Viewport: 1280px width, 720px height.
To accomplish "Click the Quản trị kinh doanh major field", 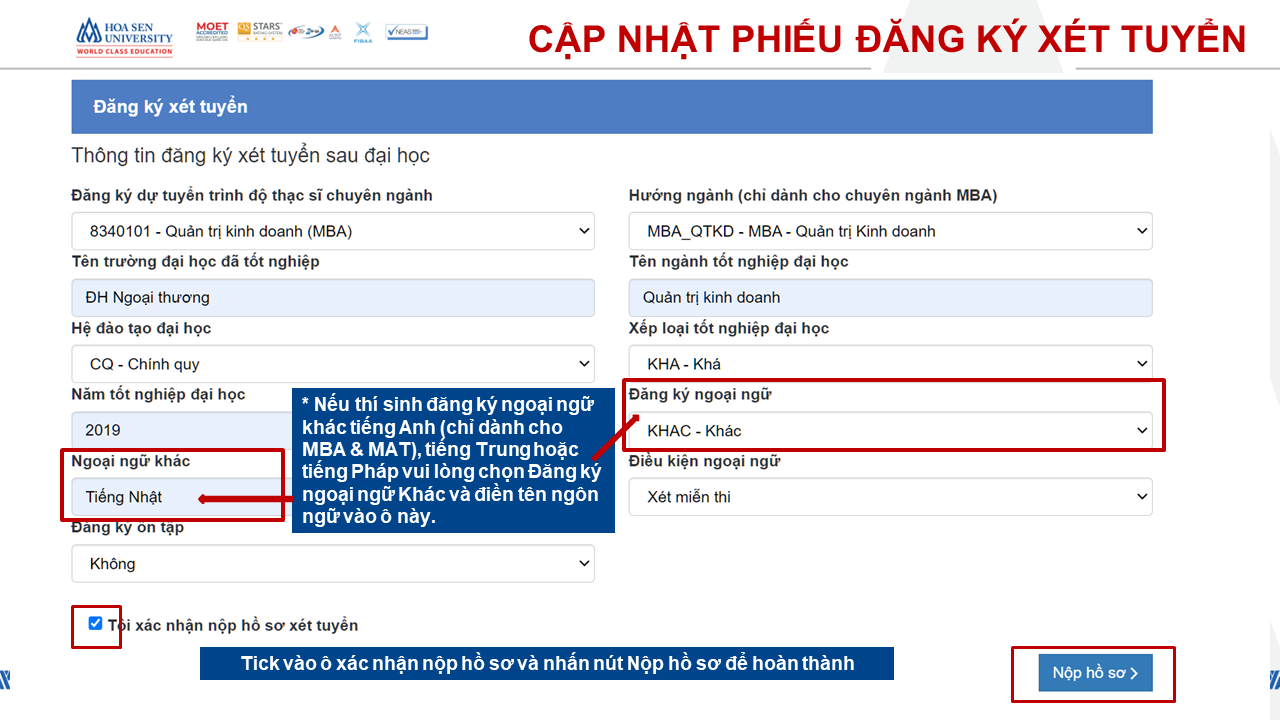I will pos(890,298).
